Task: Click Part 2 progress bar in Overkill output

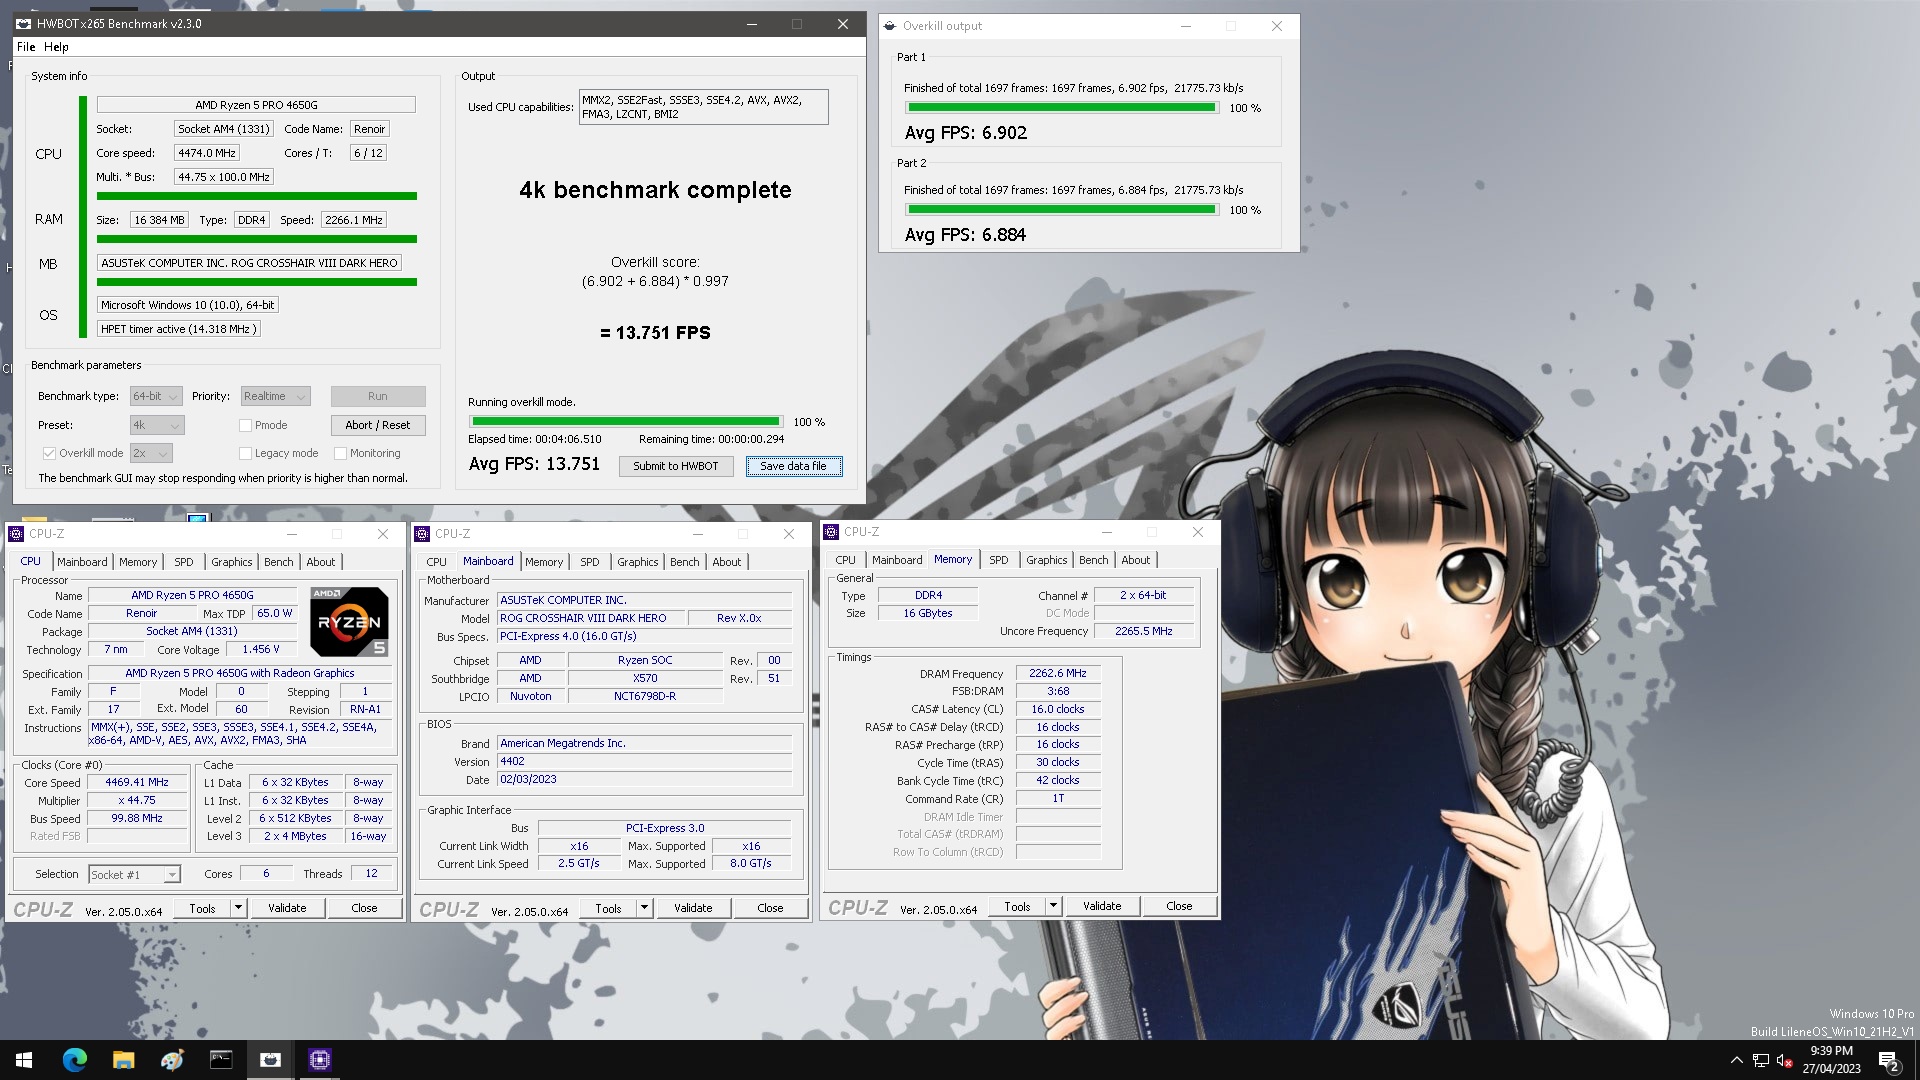Action: [1062, 209]
